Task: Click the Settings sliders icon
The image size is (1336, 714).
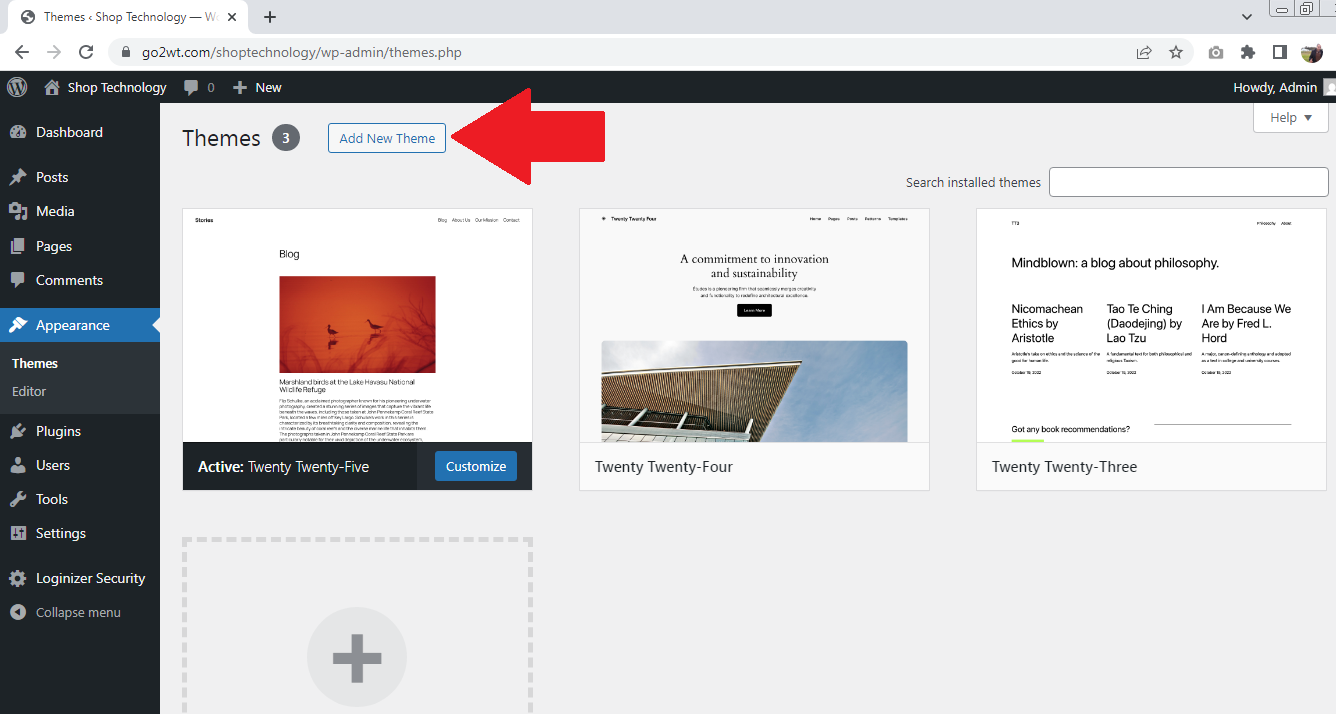Action: tap(18, 533)
